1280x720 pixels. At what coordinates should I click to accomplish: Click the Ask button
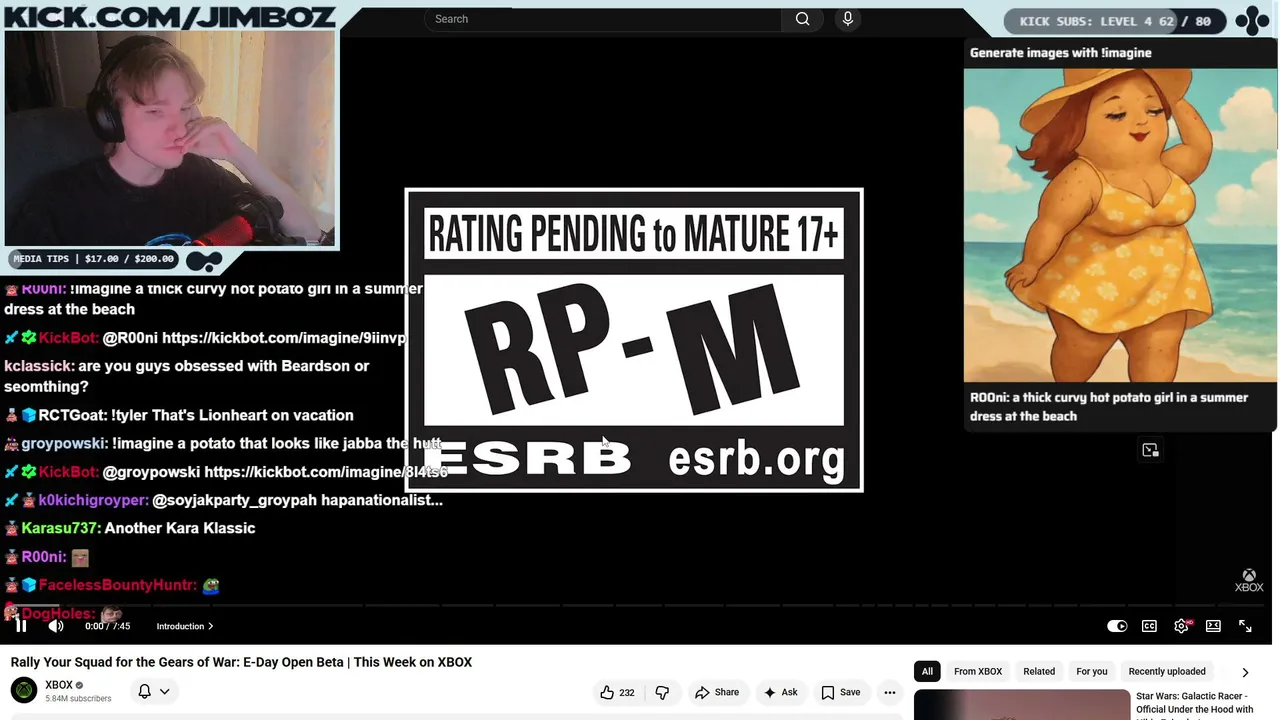tap(780, 692)
